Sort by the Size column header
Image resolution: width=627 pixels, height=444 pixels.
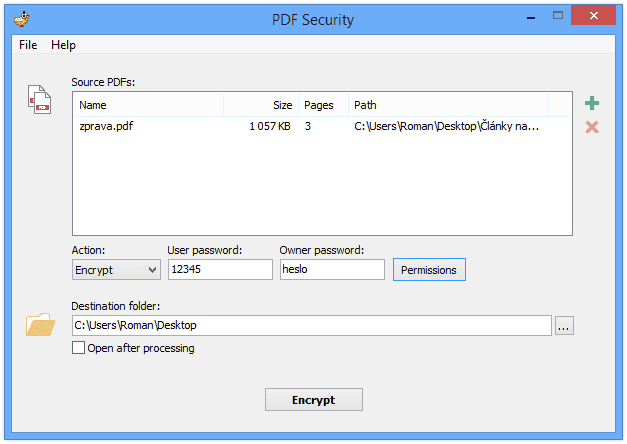260,104
